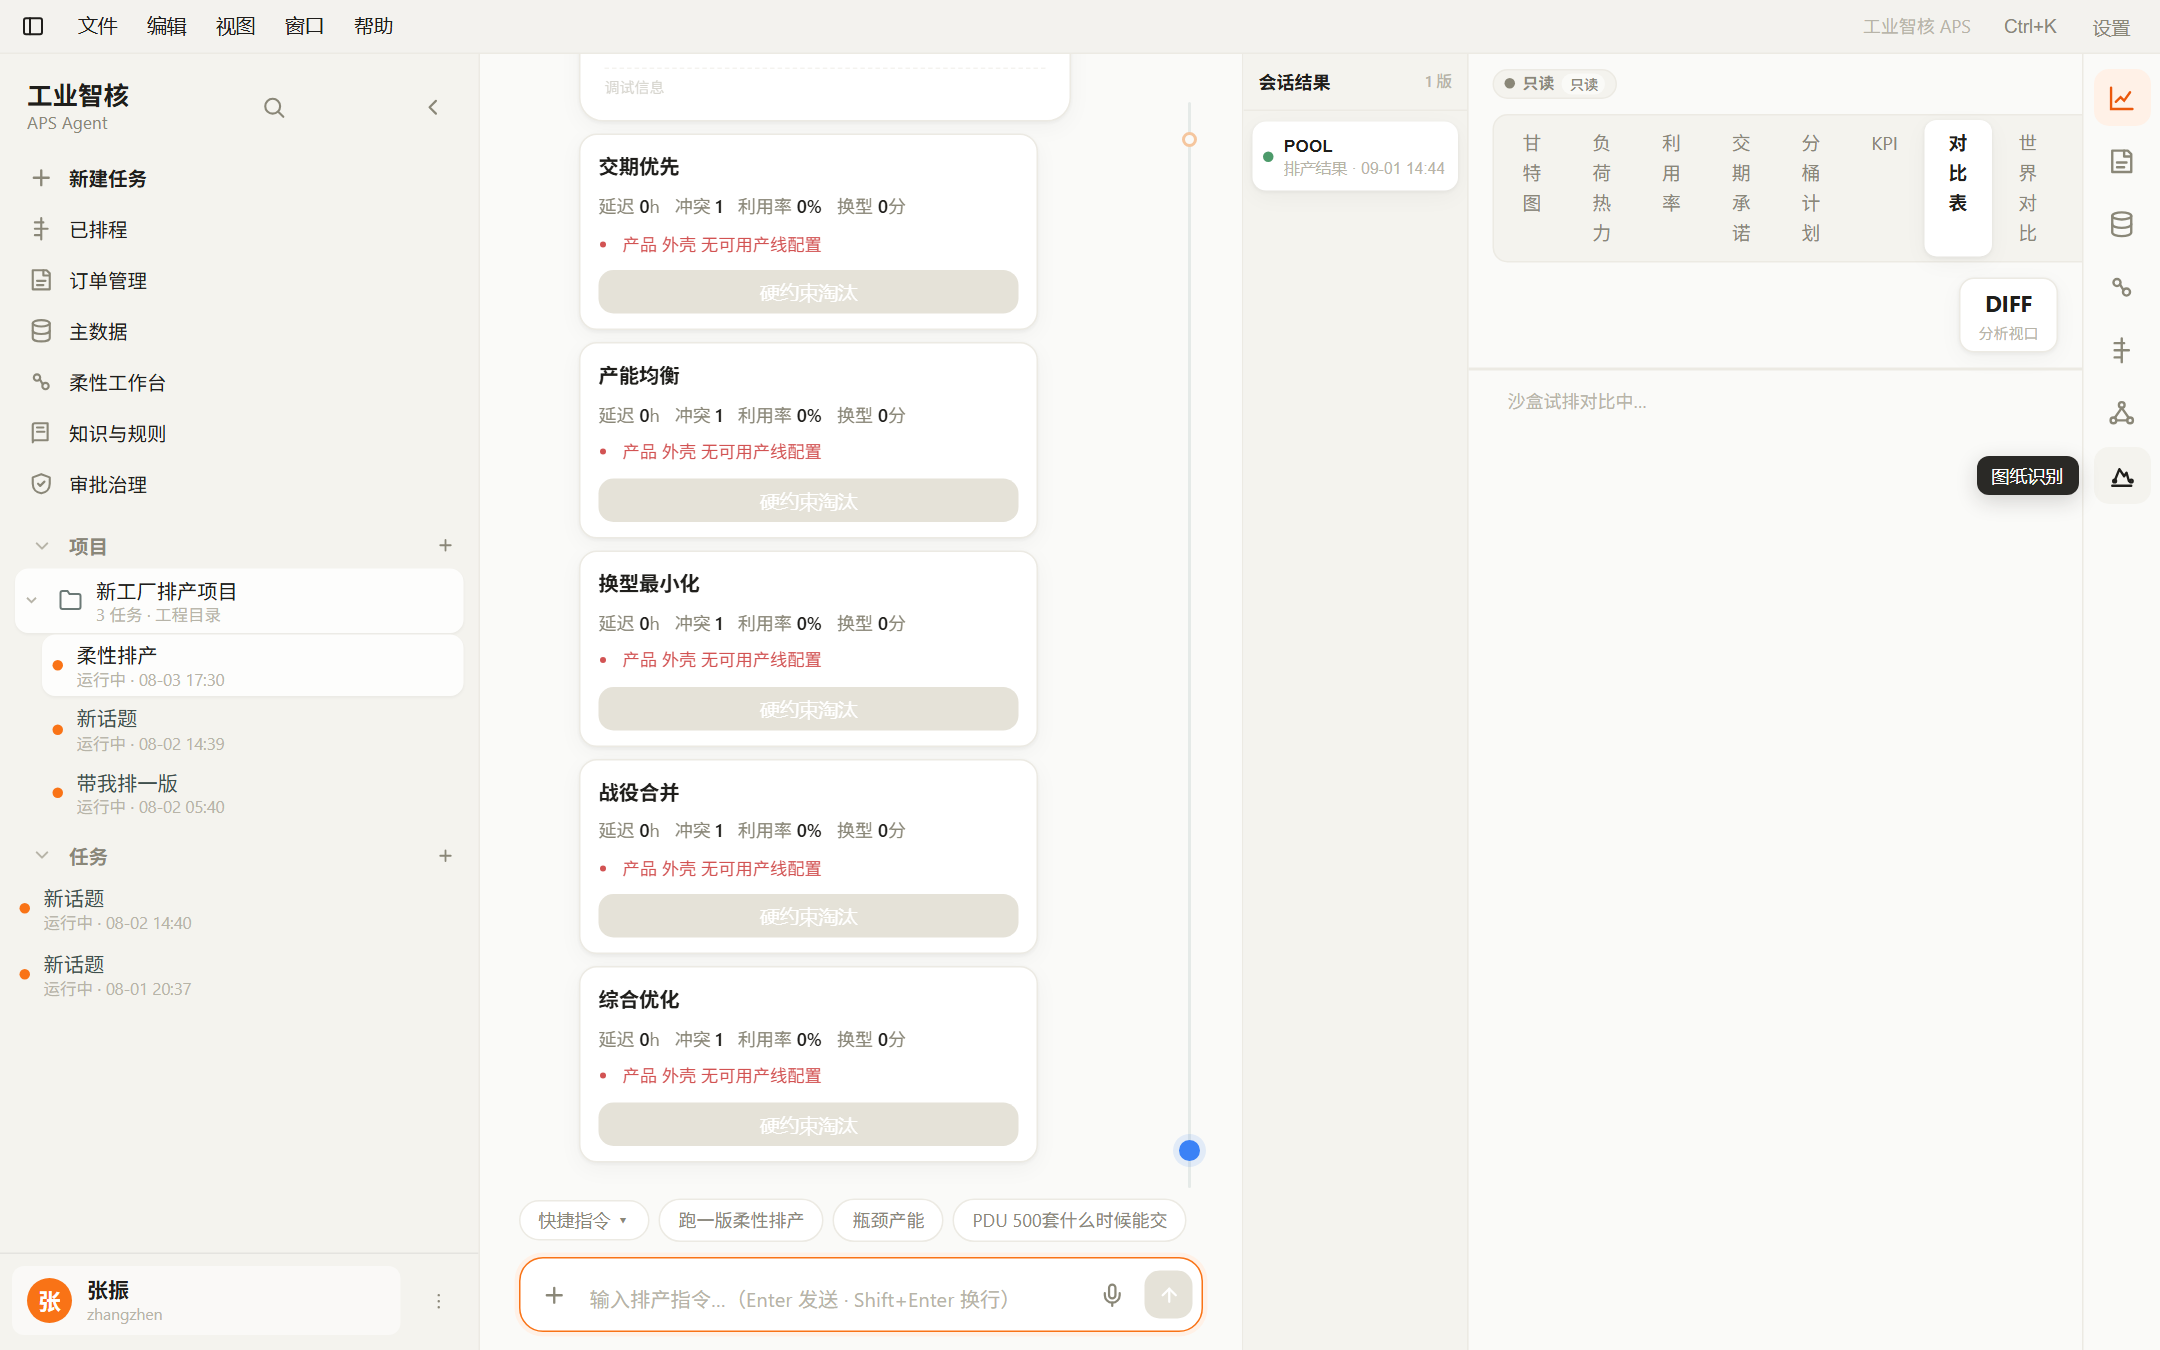Screen dimensions: 2160x1350
Task: Open the chart analysis icon in right rail
Action: tap(2122, 98)
